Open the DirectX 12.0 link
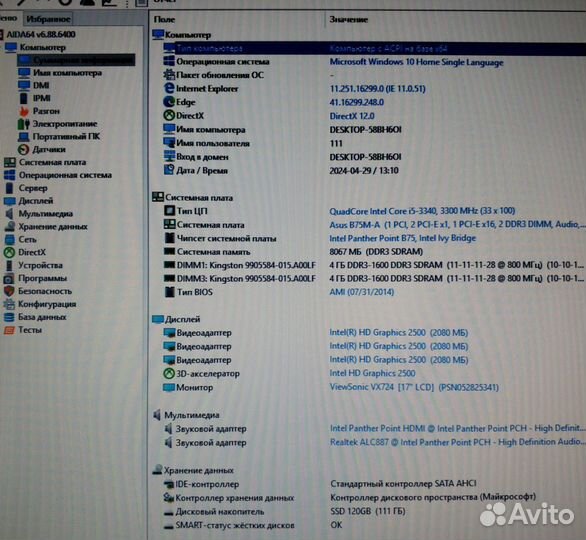 pyautogui.click(x=352, y=116)
